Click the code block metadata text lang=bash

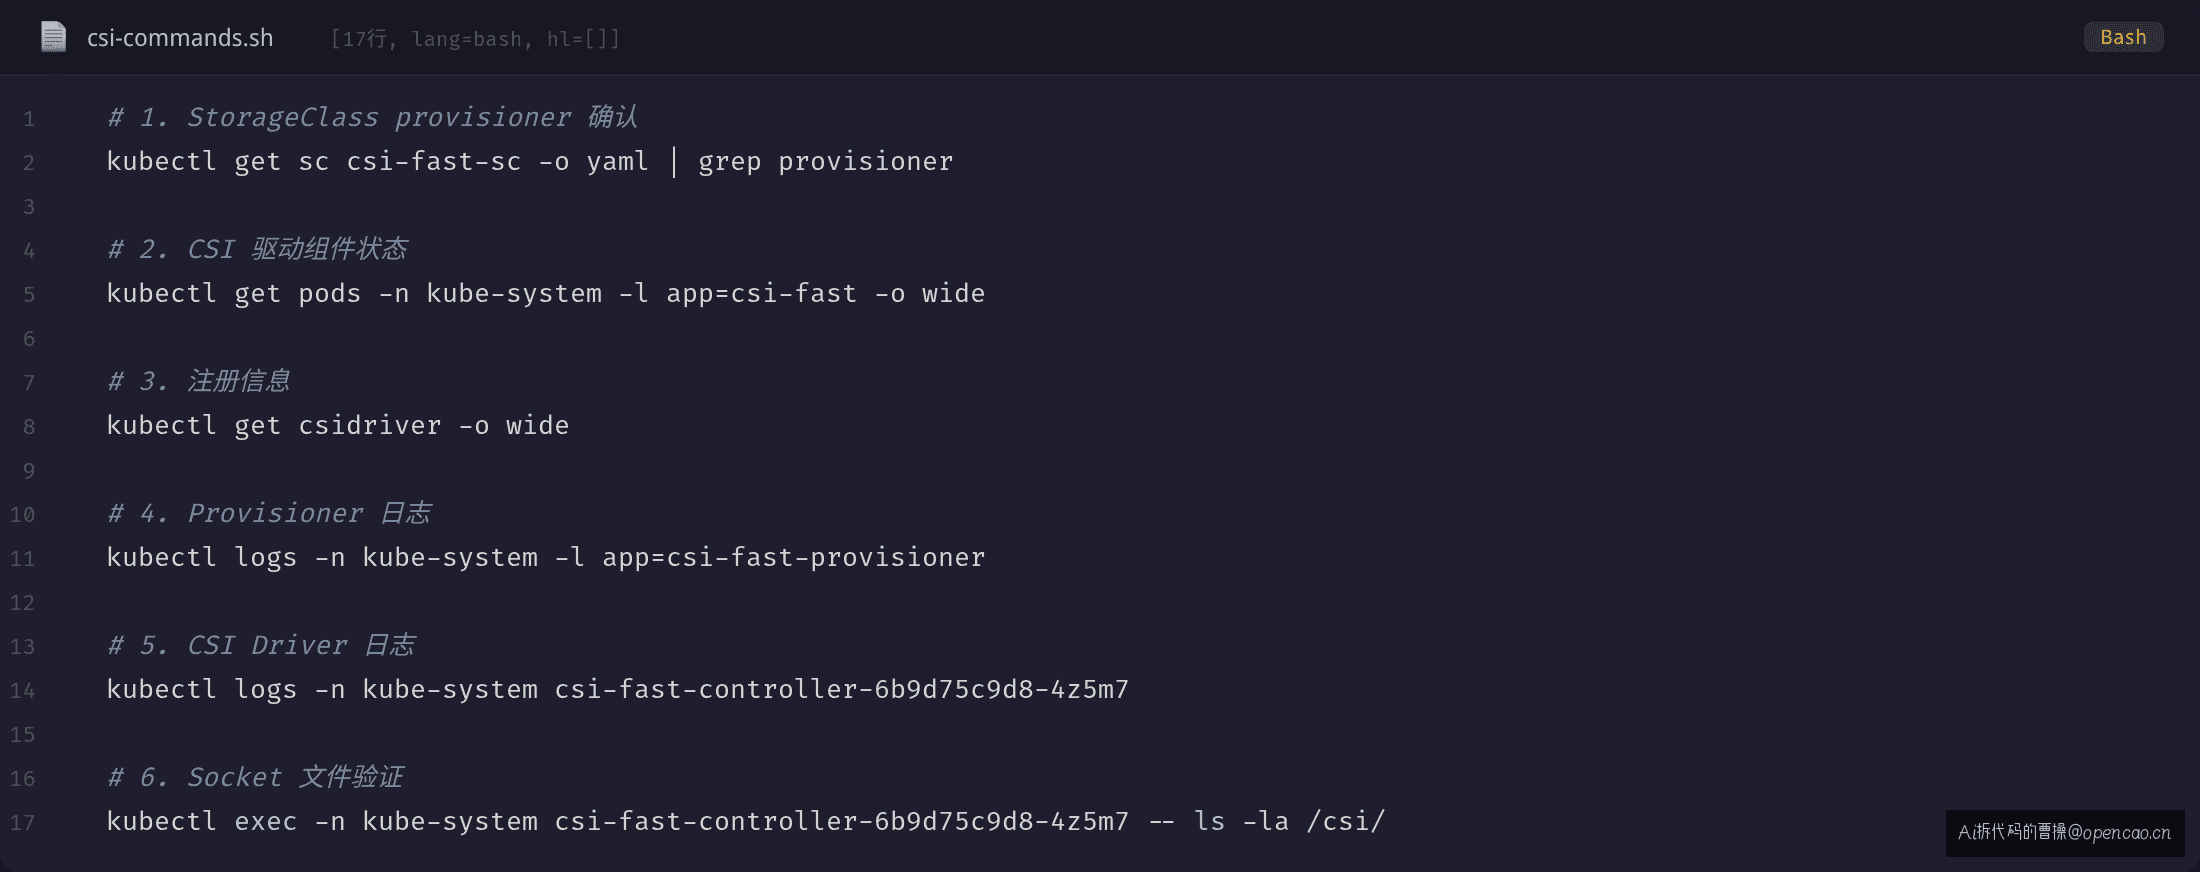(x=467, y=39)
